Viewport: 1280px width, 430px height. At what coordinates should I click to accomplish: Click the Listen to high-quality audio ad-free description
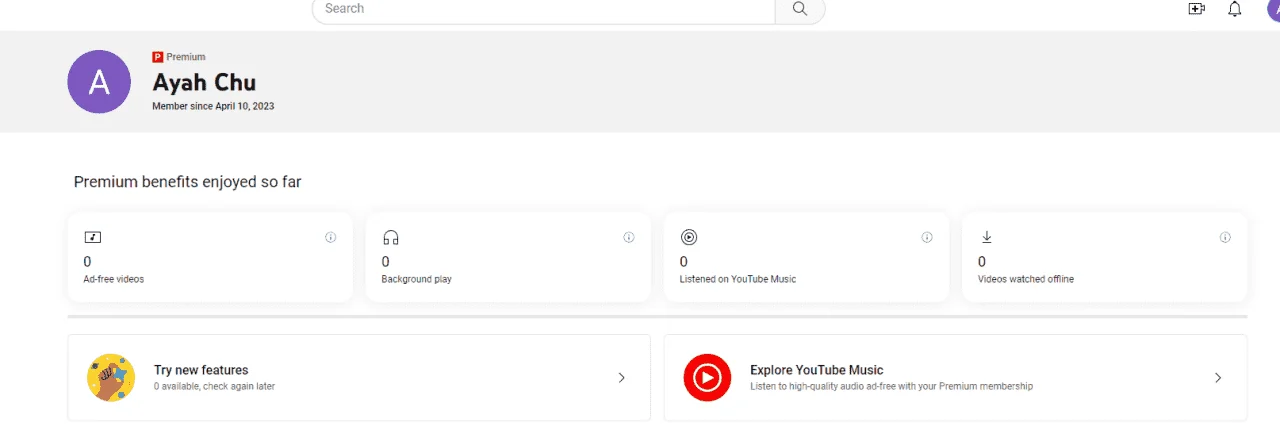click(892, 386)
